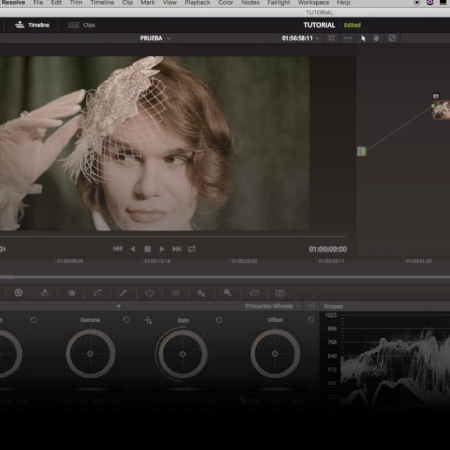Open the Motion Effects palette

point(71,293)
